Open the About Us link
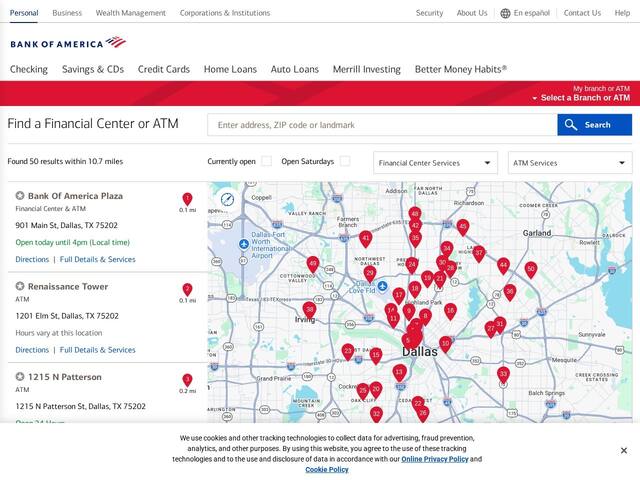This screenshot has width=640, height=480. pyautogui.click(x=472, y=13)
